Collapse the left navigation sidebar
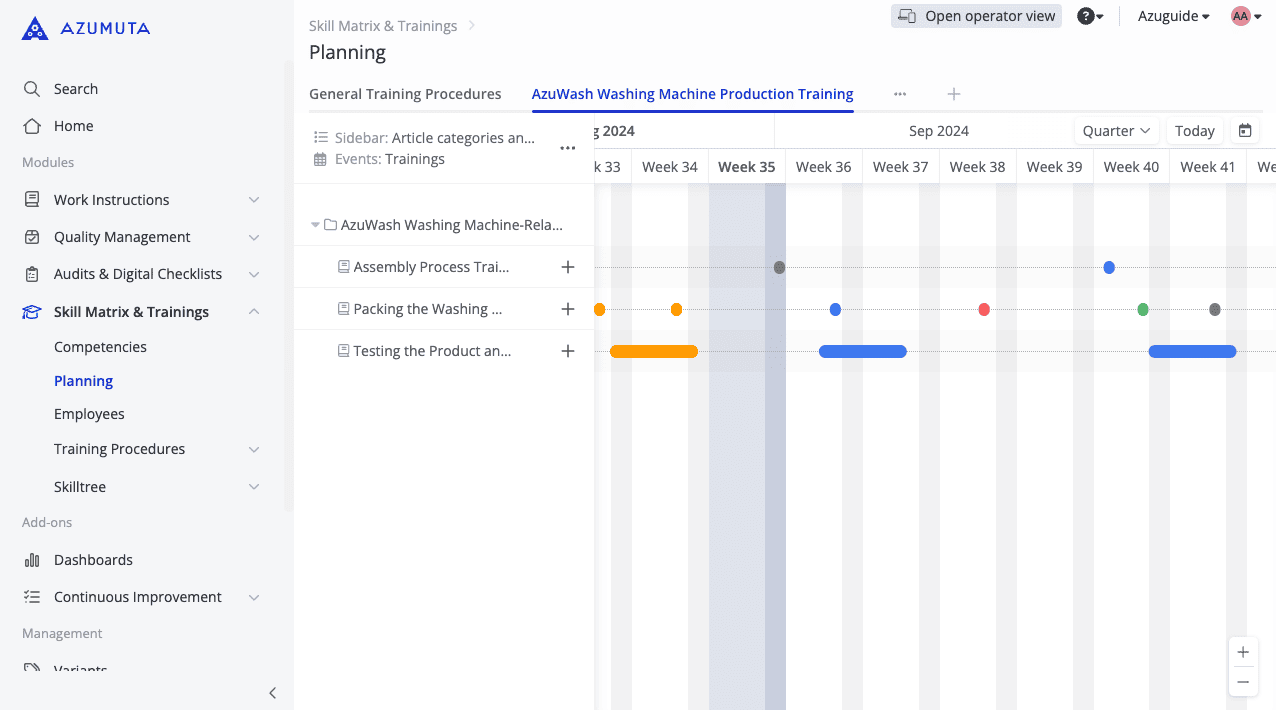 pyautogui.click(x=272, y=693)
